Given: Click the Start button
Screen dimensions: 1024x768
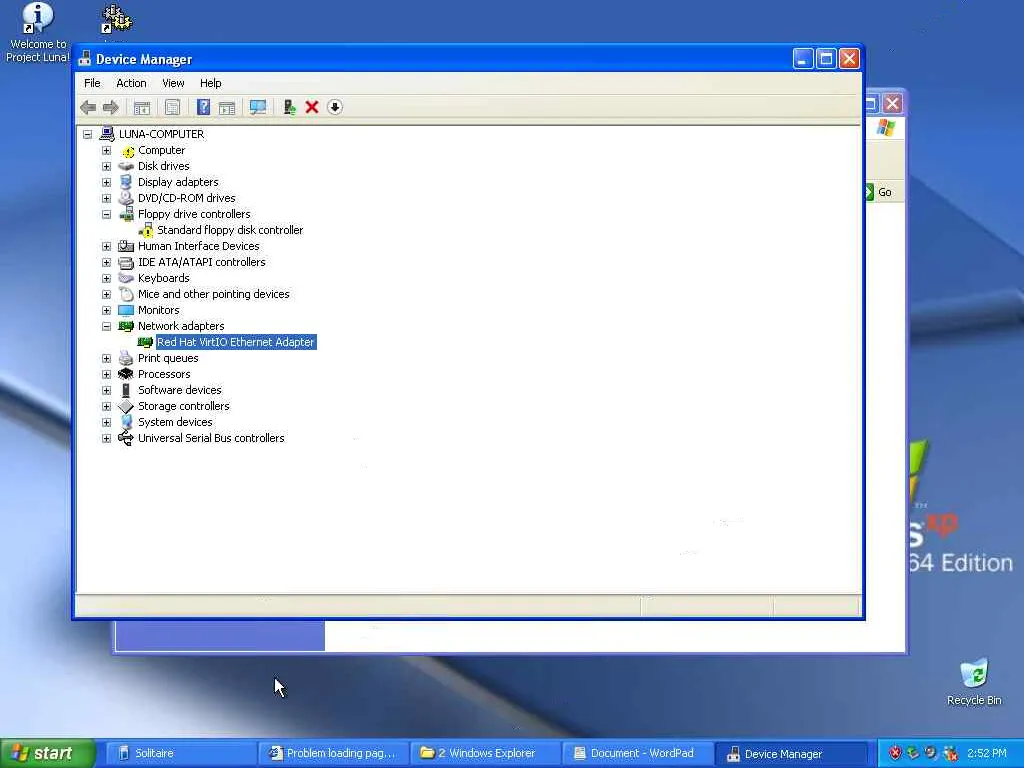Looking at the screenshot, I should [47, 753].
